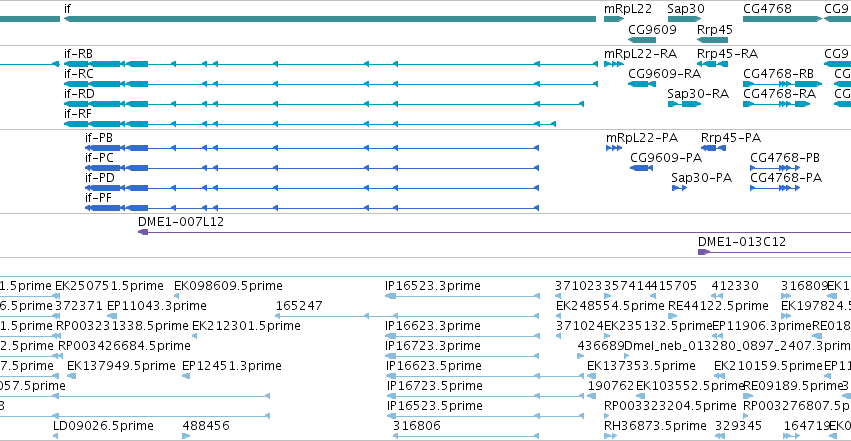851x441 pixels.
Task: Select the 190762 feature label
Action: (x=611, y=386)
